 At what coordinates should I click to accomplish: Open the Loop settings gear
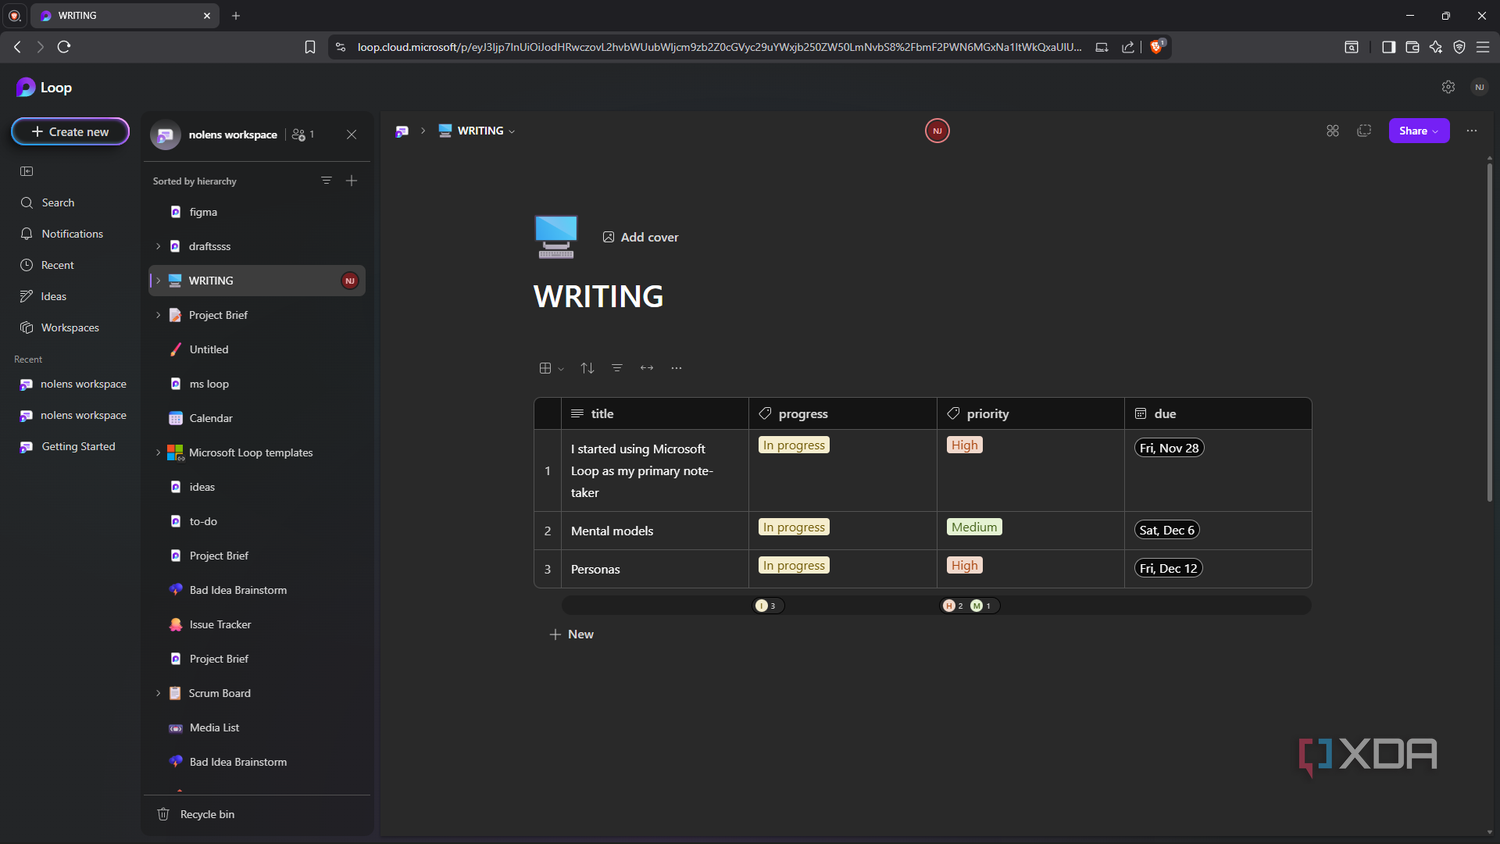pos(1448,87)
